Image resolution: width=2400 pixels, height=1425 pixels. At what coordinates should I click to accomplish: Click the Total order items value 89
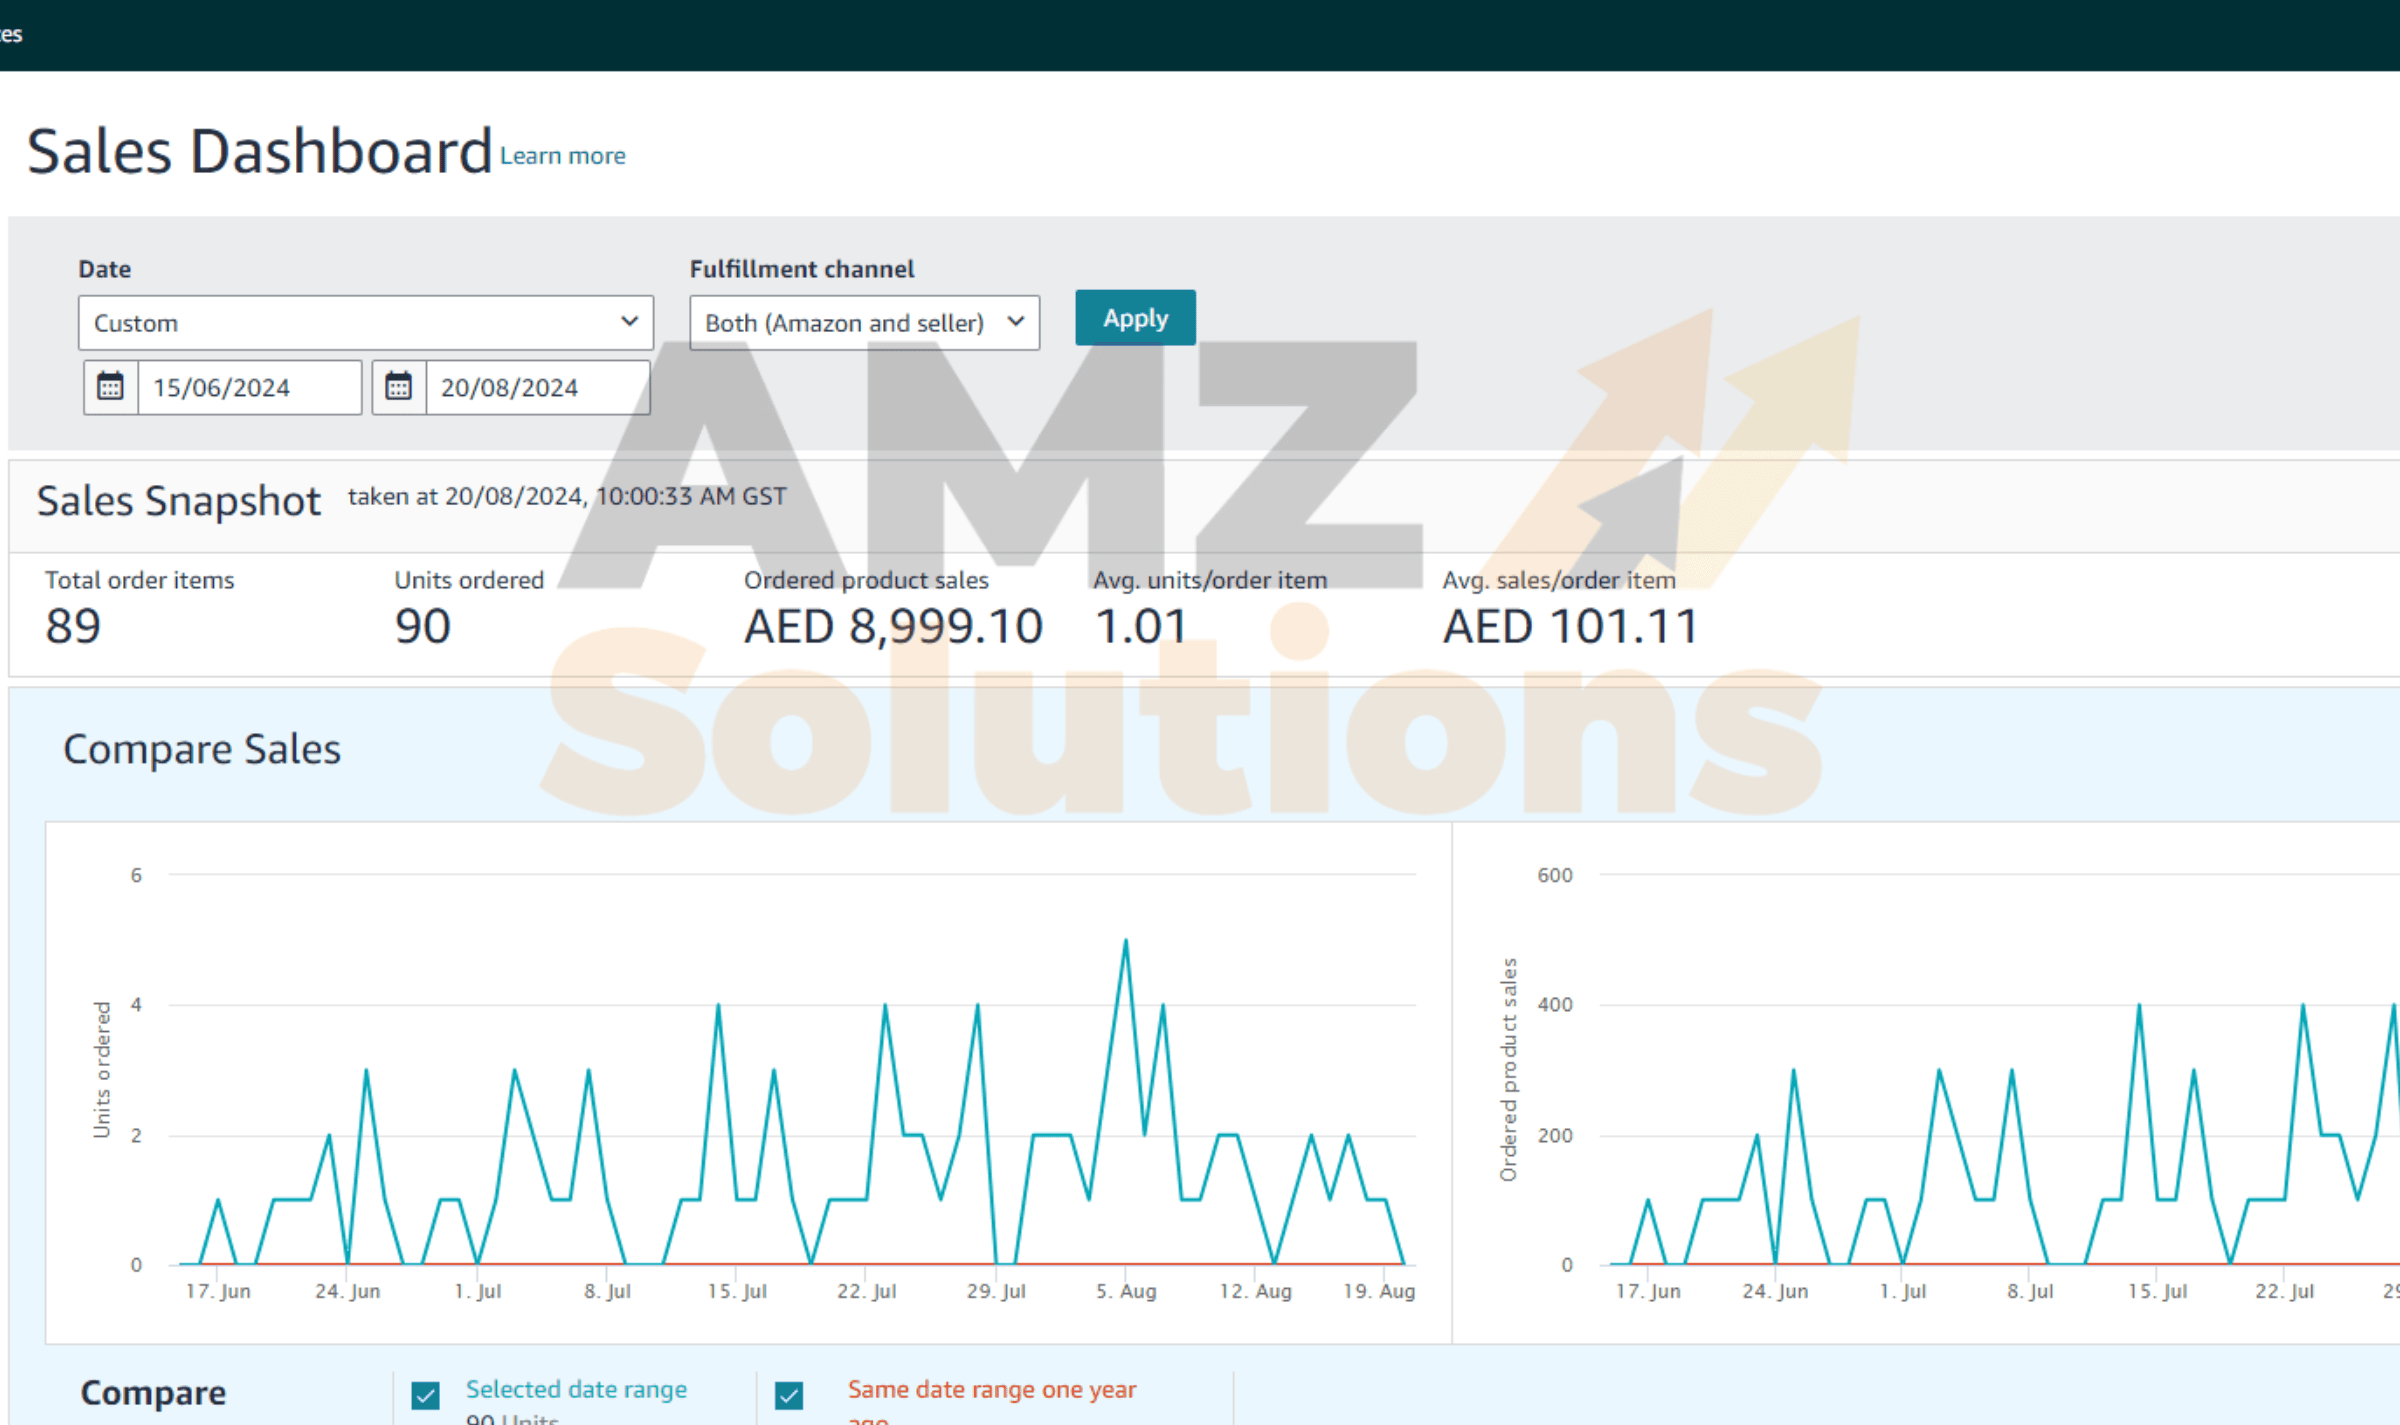point(73,627)
